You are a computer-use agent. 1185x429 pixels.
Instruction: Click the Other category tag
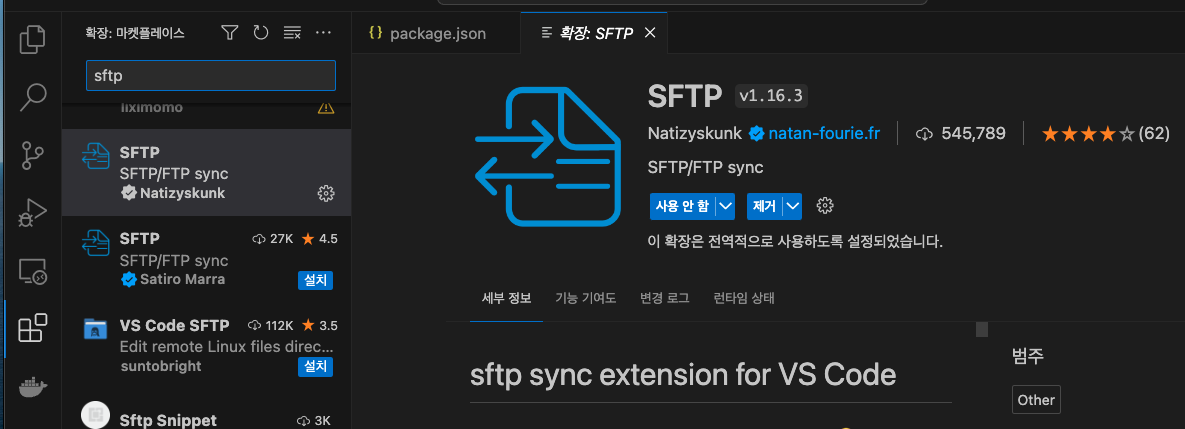[1035, 400]
